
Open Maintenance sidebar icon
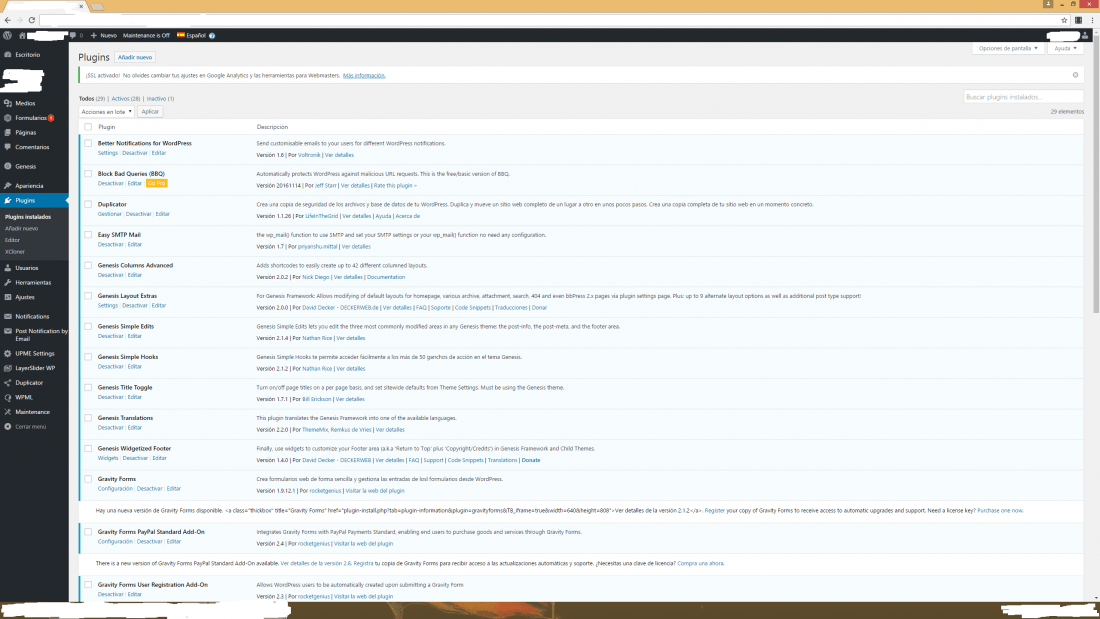[8, 412]
